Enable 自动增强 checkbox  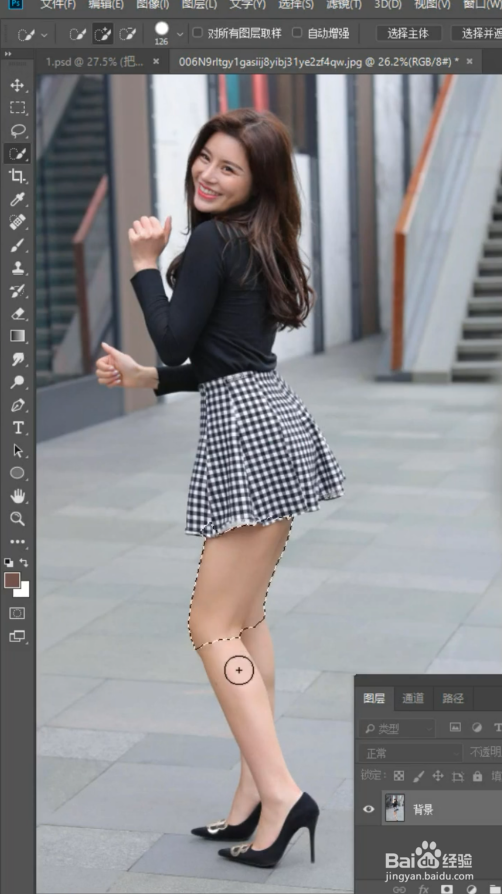[297, 32]
